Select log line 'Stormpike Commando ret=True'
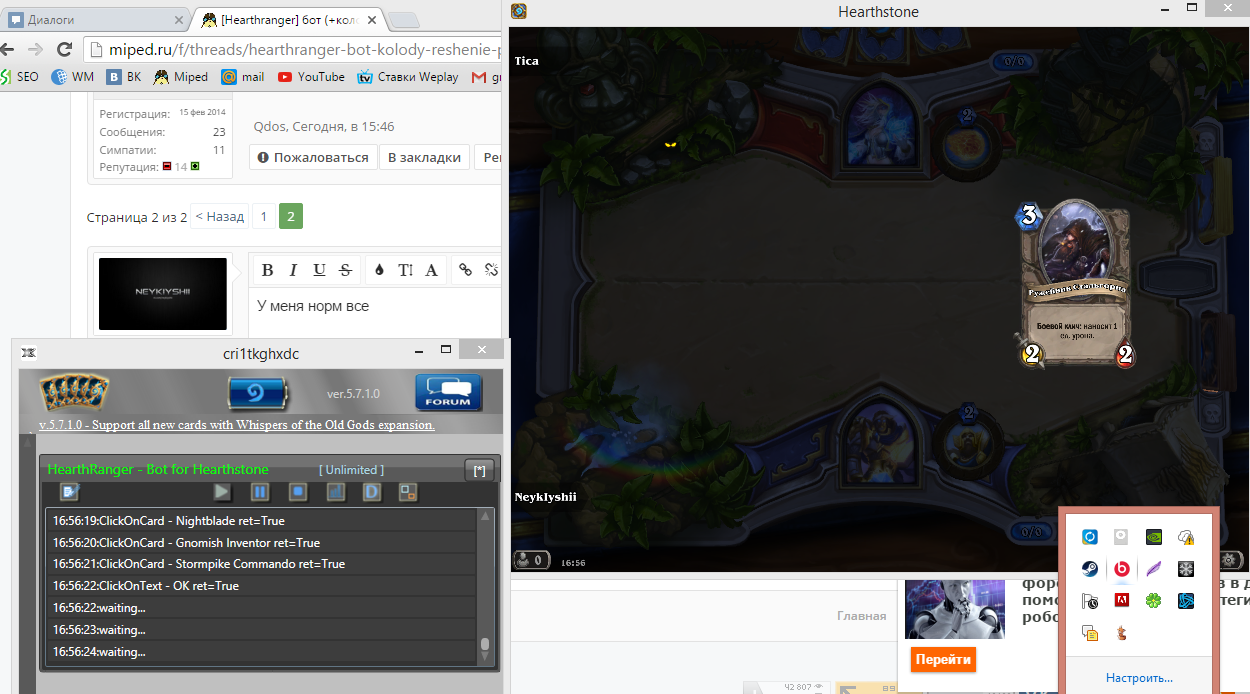 point(262,564)
